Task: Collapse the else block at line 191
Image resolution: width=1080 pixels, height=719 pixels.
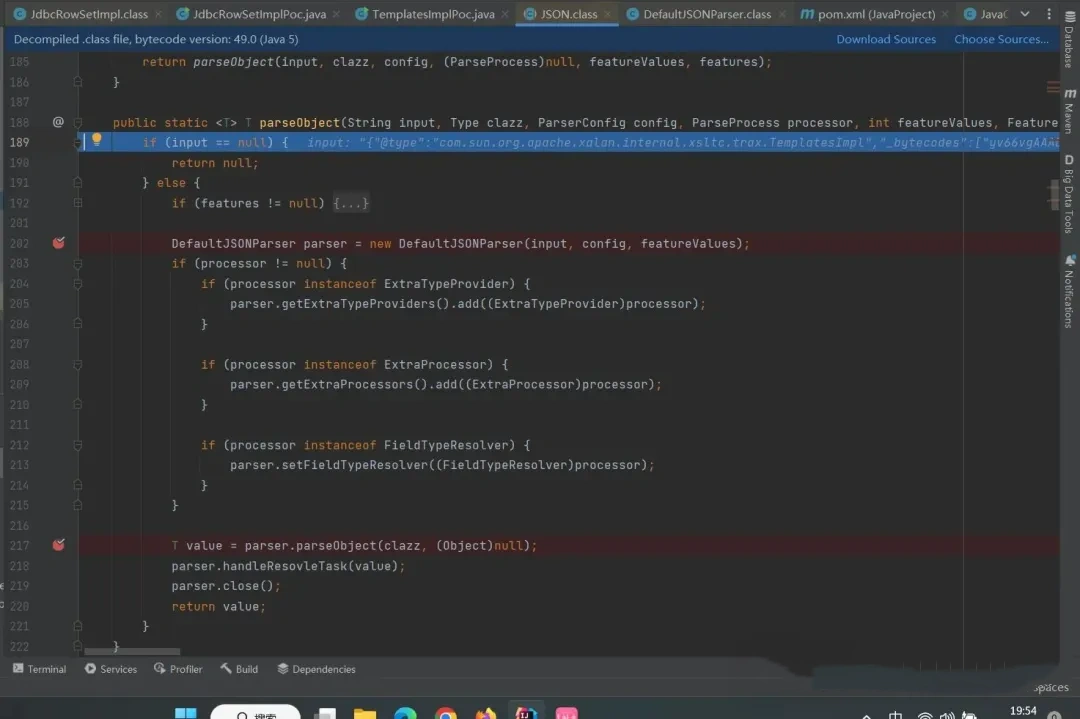Action: [x=78, y=183]
